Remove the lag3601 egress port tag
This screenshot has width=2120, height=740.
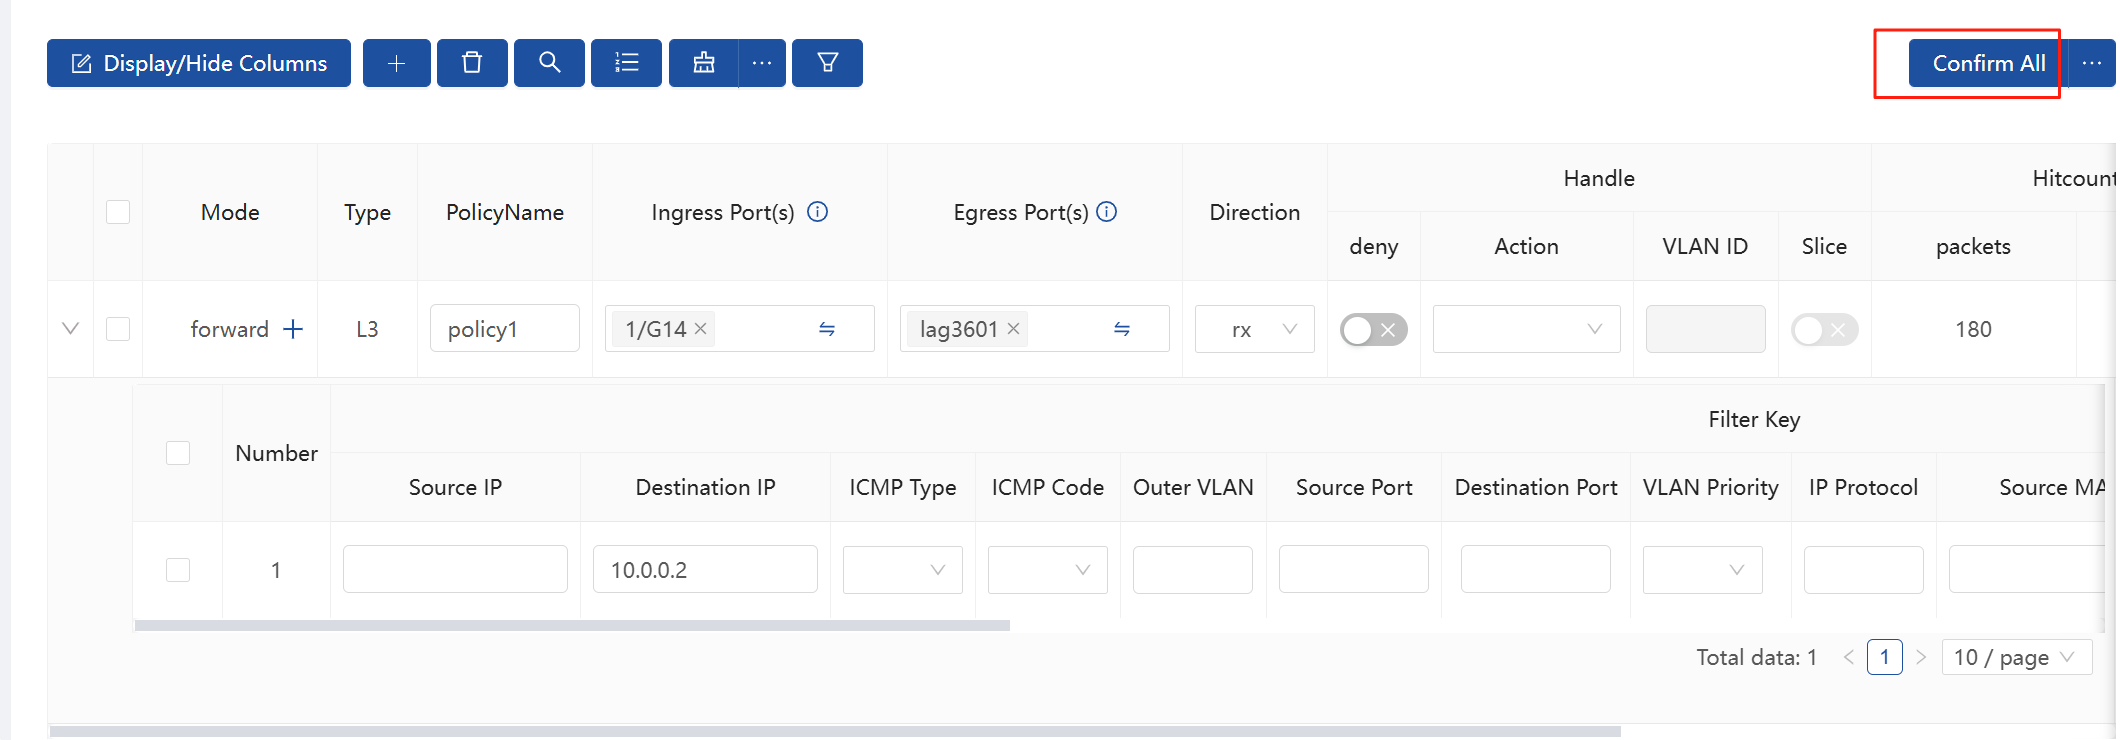tap(1013, 328)
